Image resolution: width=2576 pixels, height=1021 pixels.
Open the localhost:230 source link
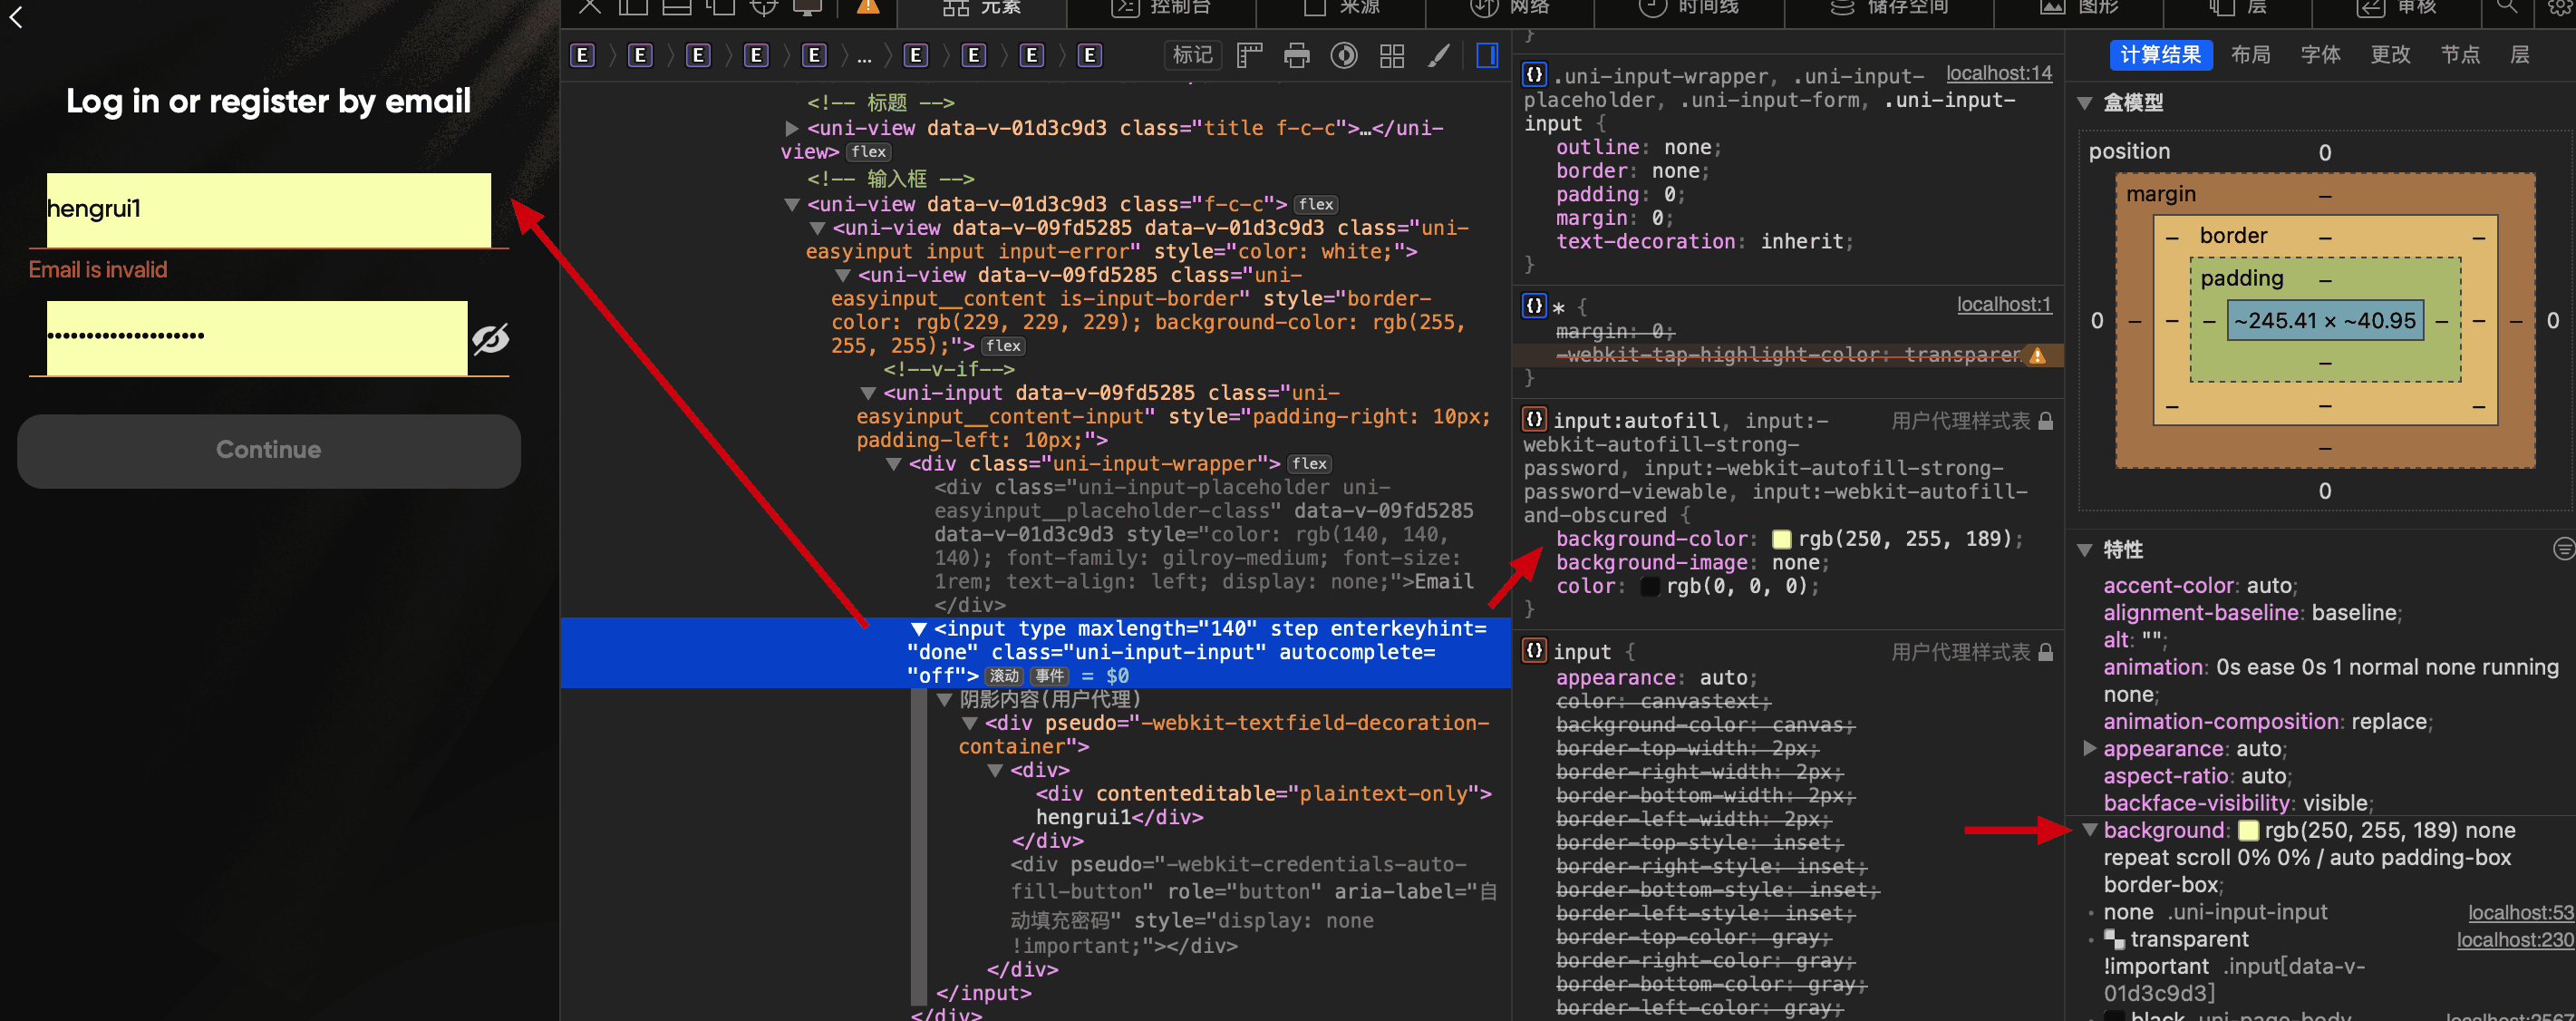point(2514,940)
